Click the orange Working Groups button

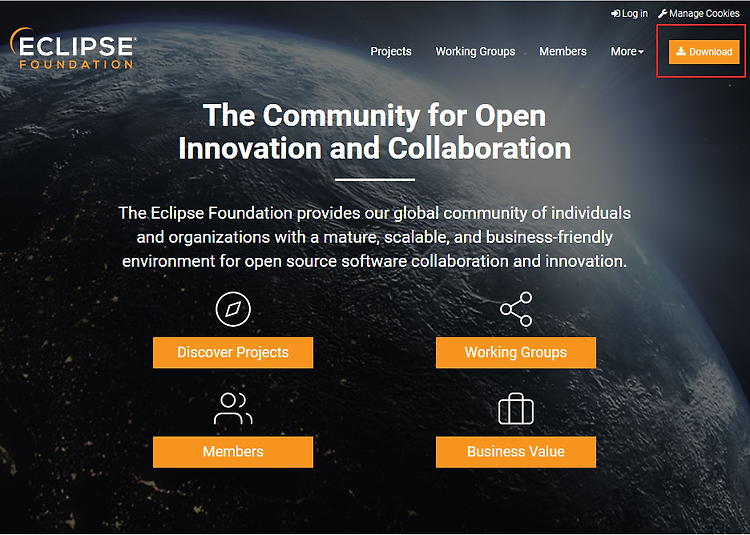pyautogui.click(x=516, y=352)
